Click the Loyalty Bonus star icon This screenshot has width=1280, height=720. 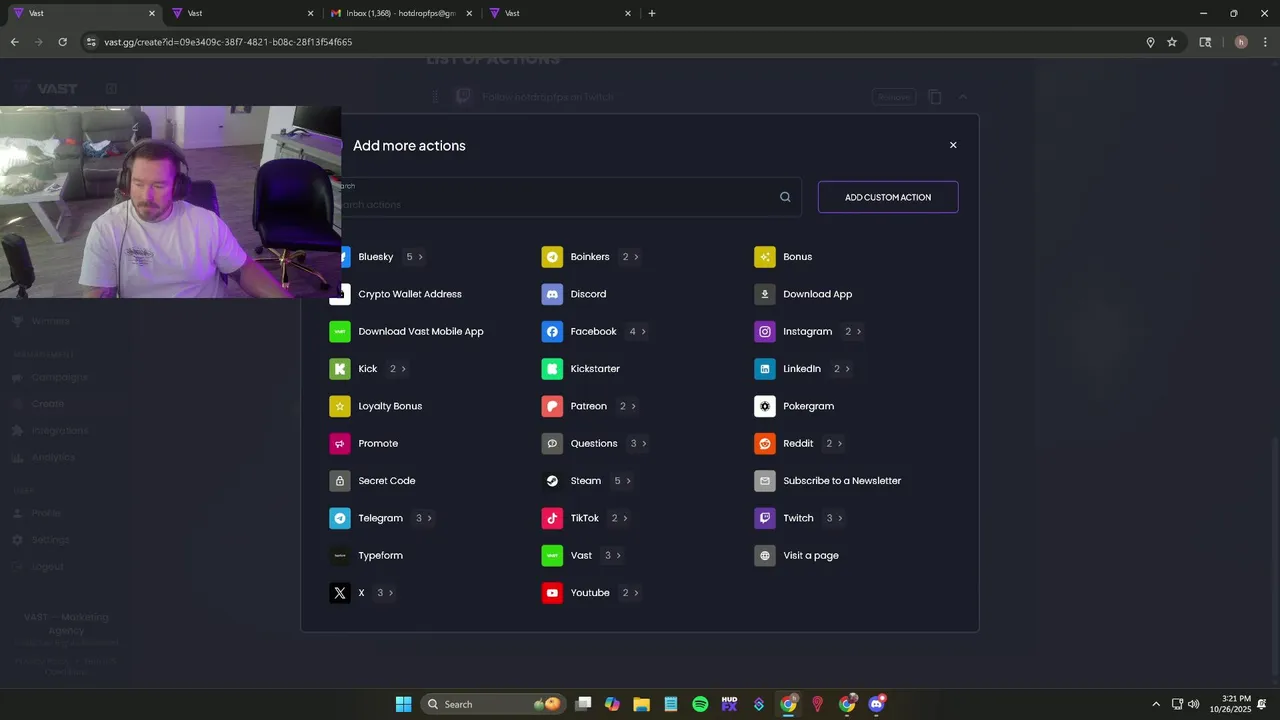(340, 406)
